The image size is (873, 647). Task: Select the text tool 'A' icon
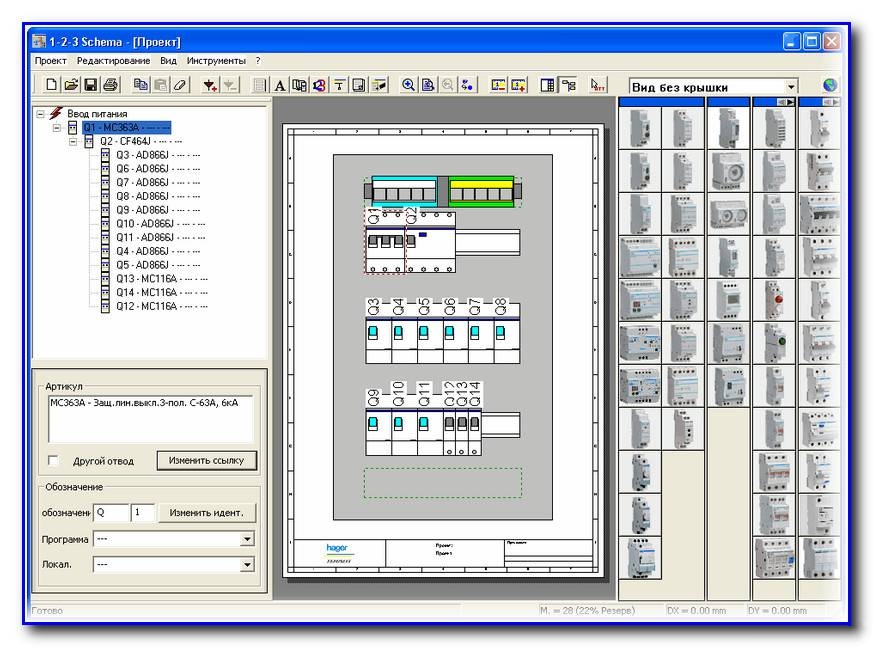click(280, 86)
